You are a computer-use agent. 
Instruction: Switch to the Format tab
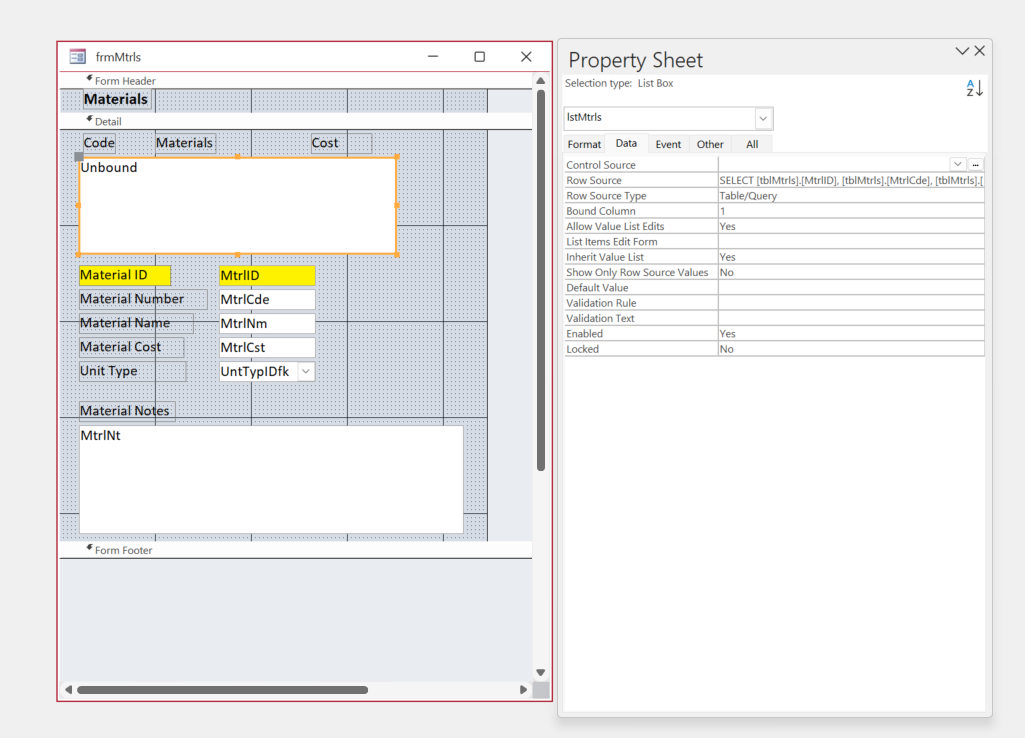[x=584, y=144]
